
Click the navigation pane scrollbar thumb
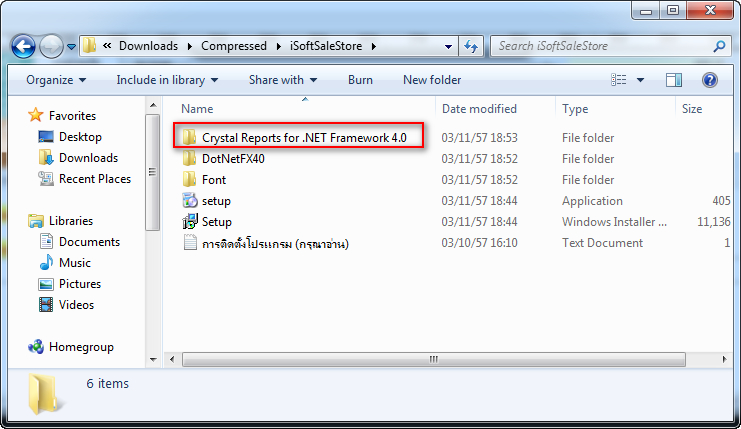(x=152, y=172)
